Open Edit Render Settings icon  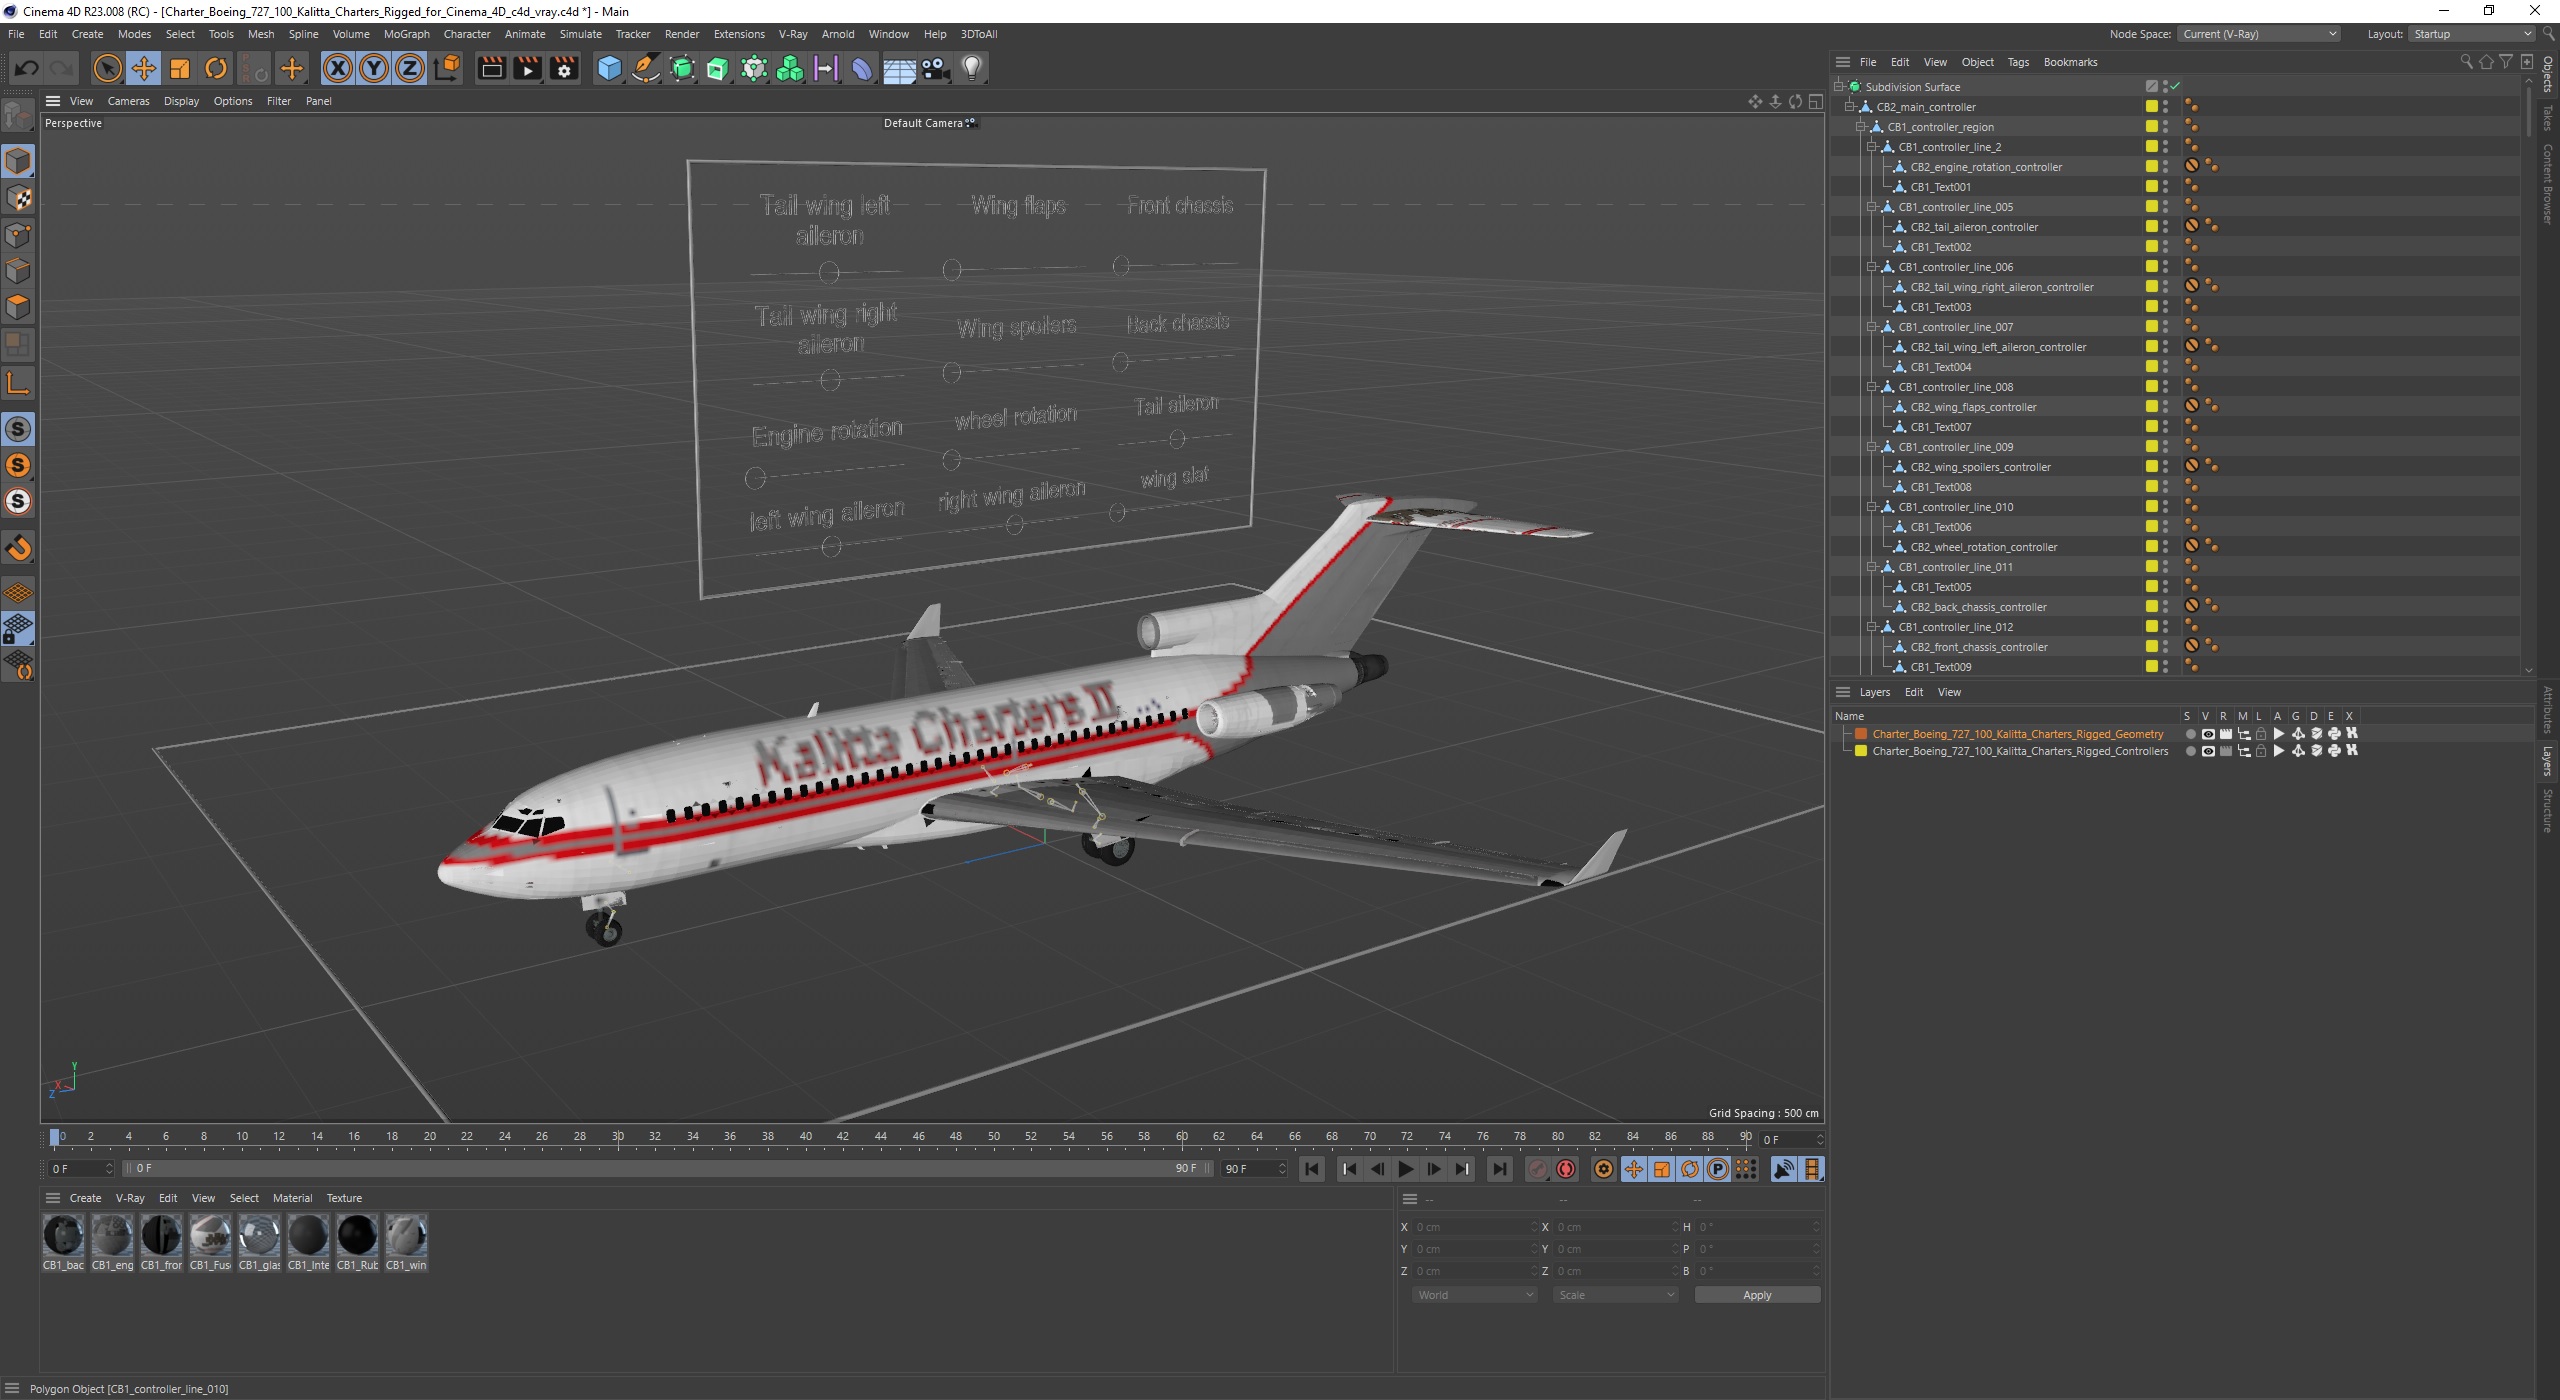tap(564, 68)
